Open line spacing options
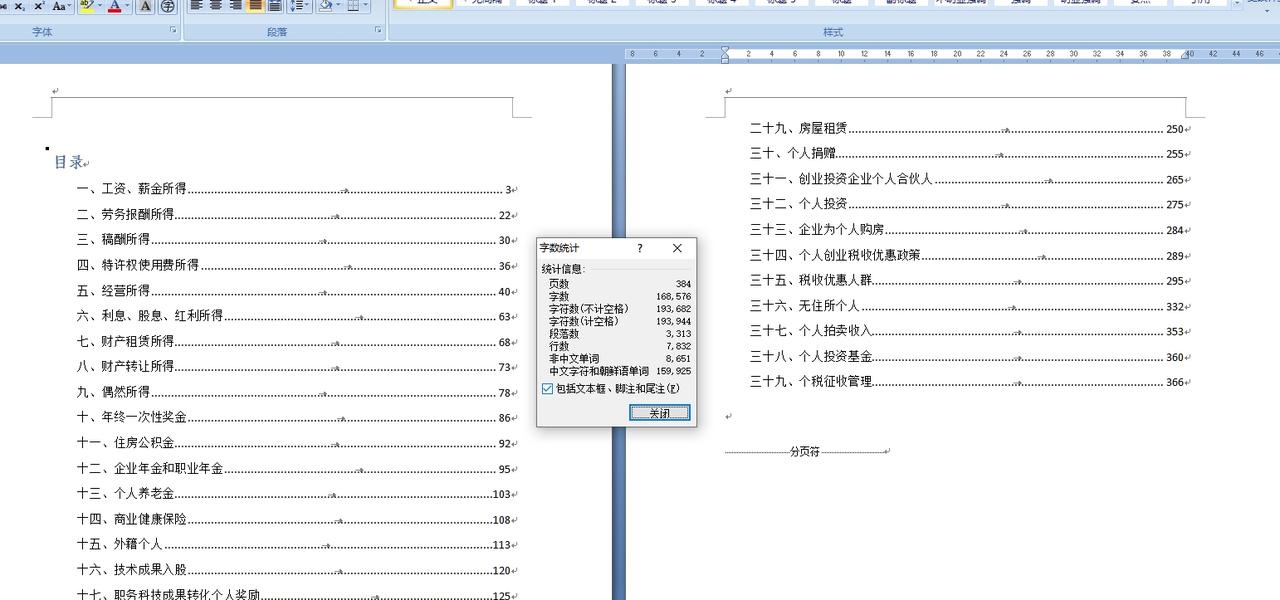1280x600 pixels. tap(299, 6)
